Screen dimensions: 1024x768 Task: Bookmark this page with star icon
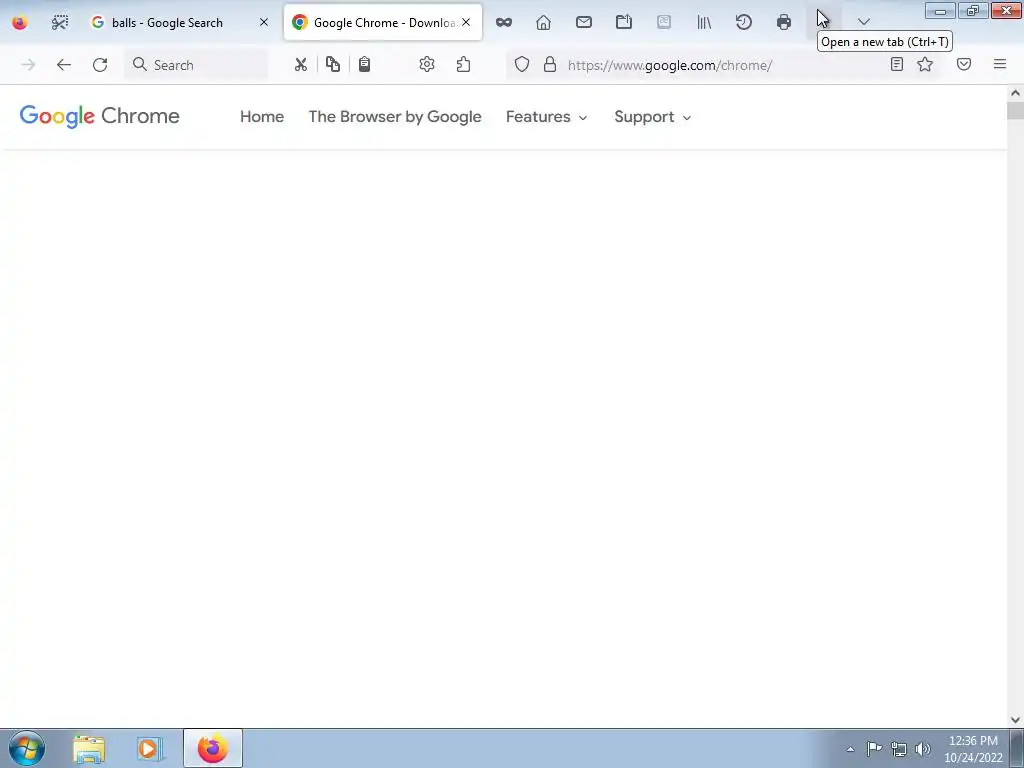925,64
